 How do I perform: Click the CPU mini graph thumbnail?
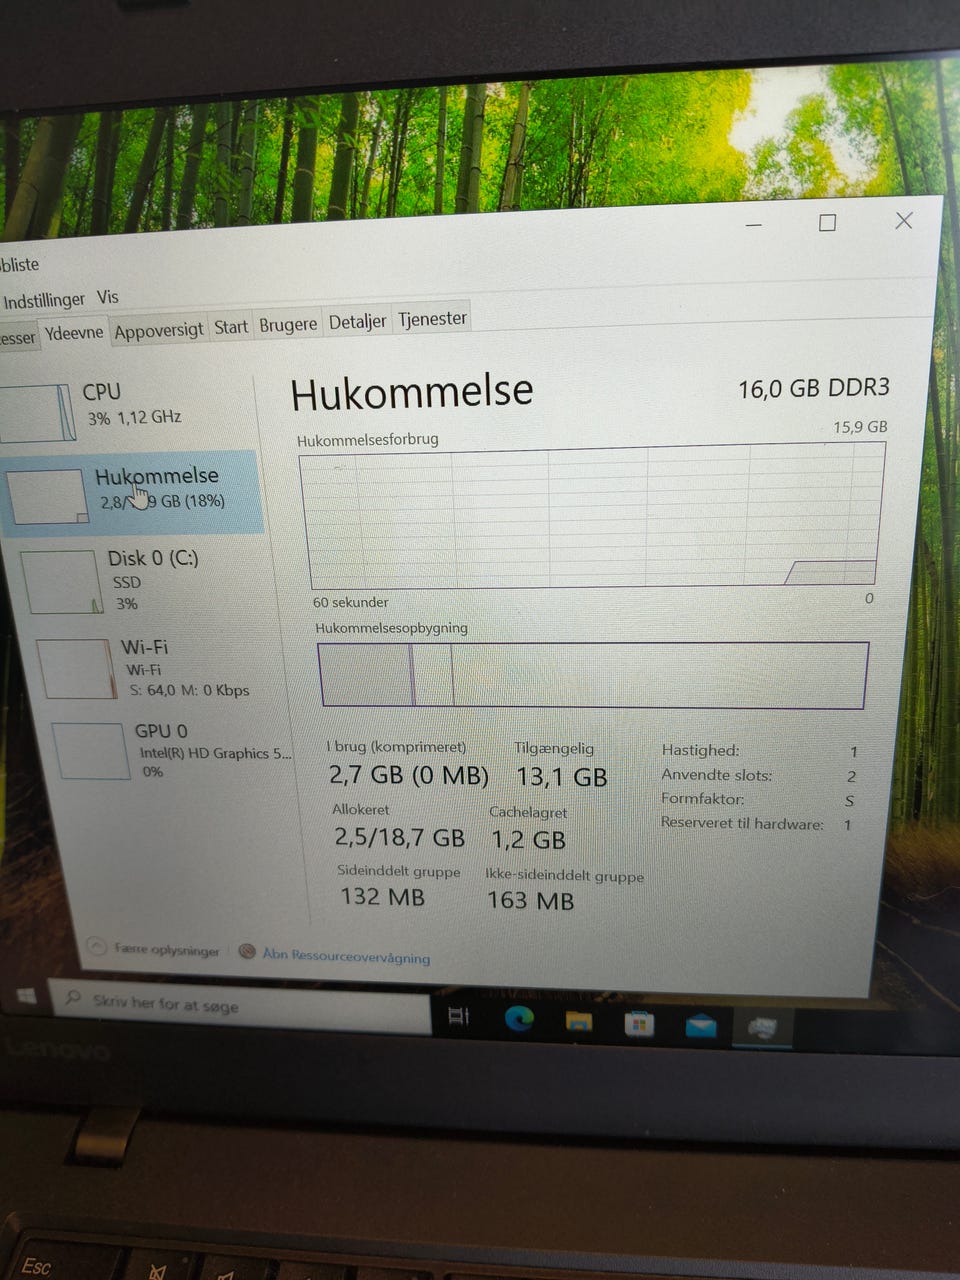pyautogui.click(x=37, y=413)
